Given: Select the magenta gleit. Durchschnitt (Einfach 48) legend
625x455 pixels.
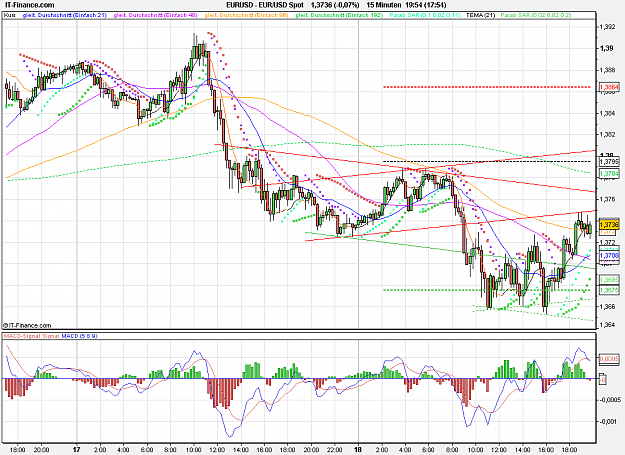Looking at the screenshot, I should [x=155, y=15].
